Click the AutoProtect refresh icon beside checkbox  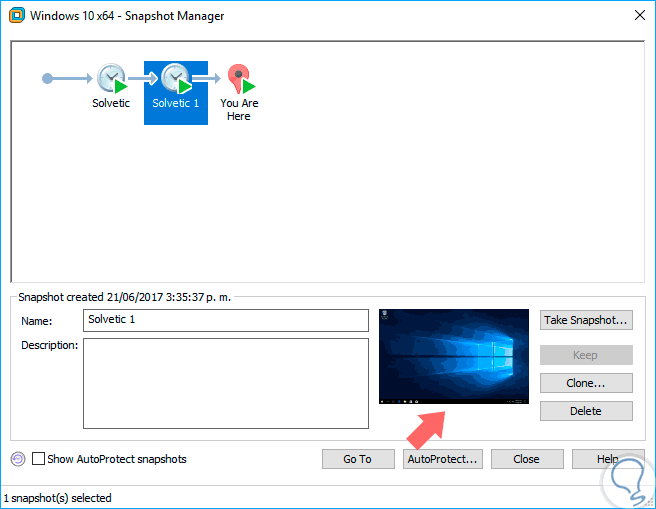[18, 459]
